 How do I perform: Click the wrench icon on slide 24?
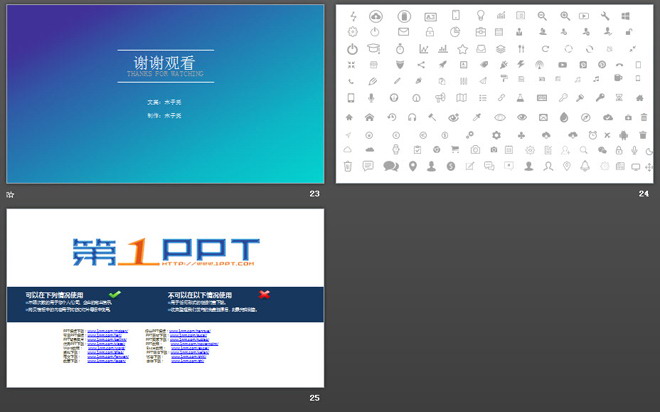point(605,16)
